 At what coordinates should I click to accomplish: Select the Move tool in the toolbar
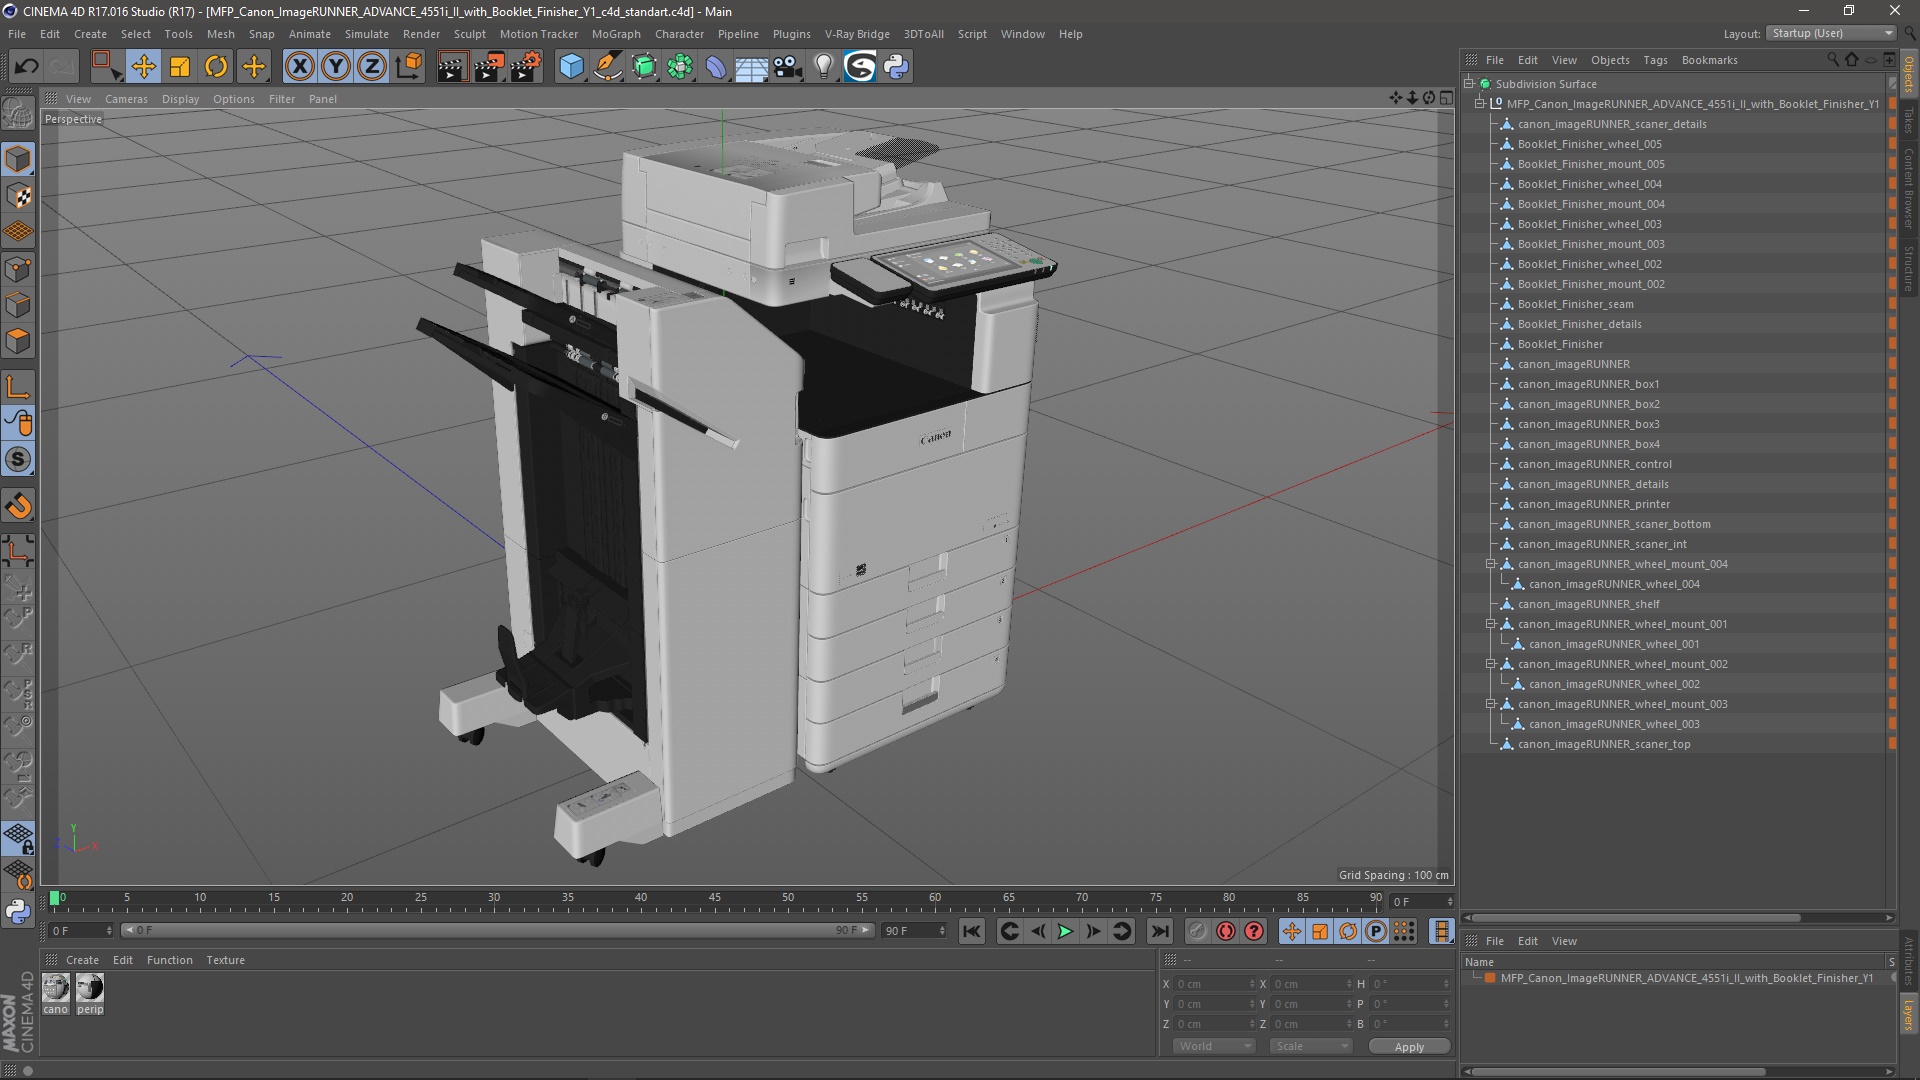click(143, 66)
